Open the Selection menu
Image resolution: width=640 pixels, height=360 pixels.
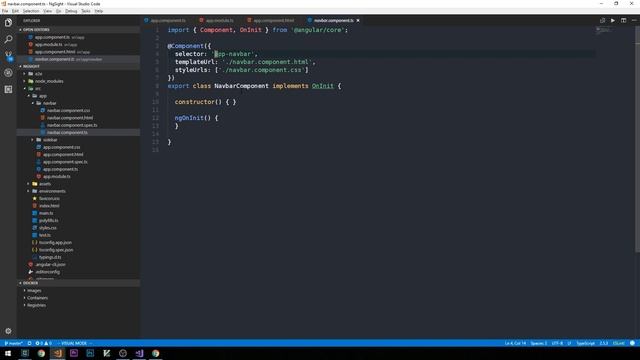pos(31,11)
